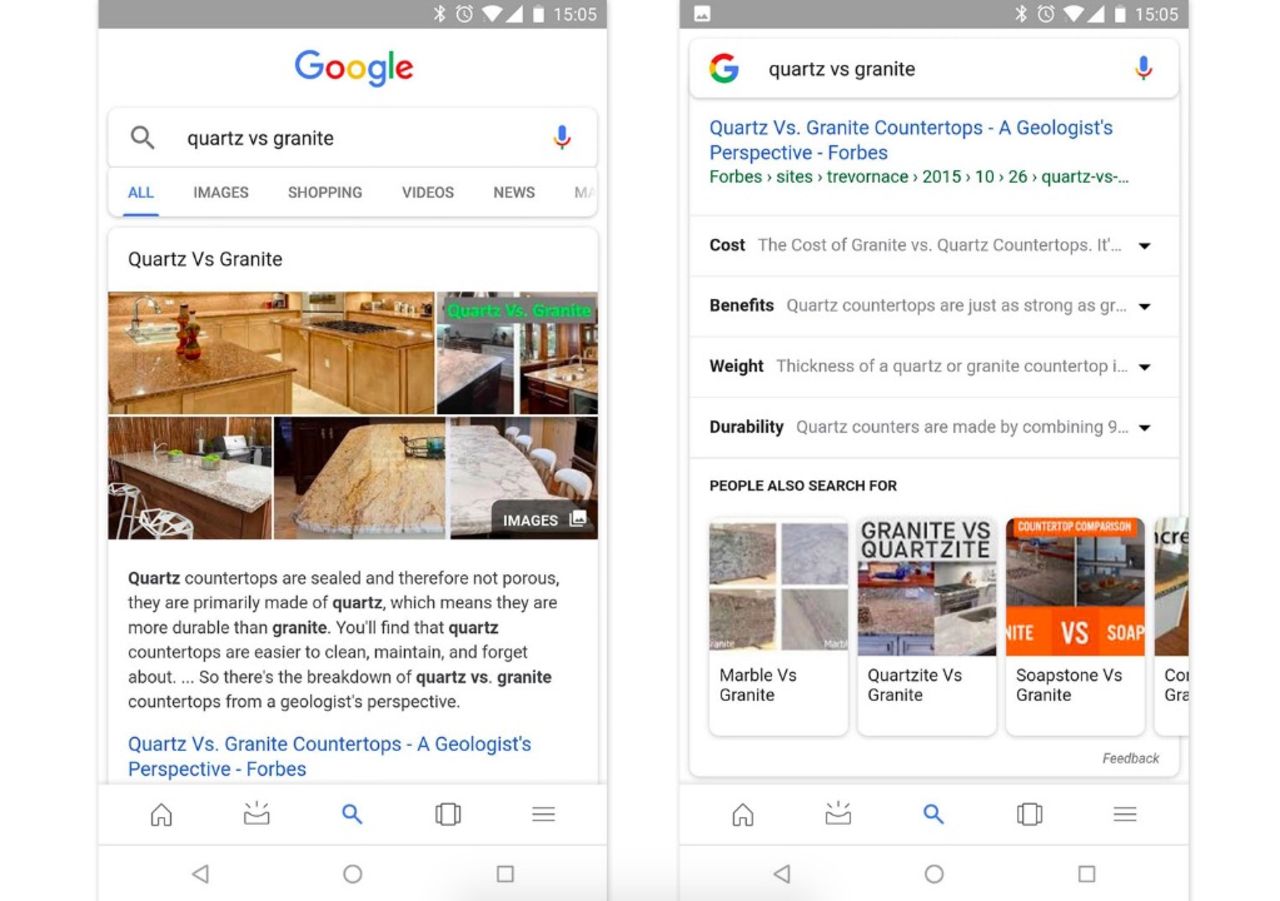Expand the Benefits section
Screen dimensions: 1280x901
click(1143, 306)
